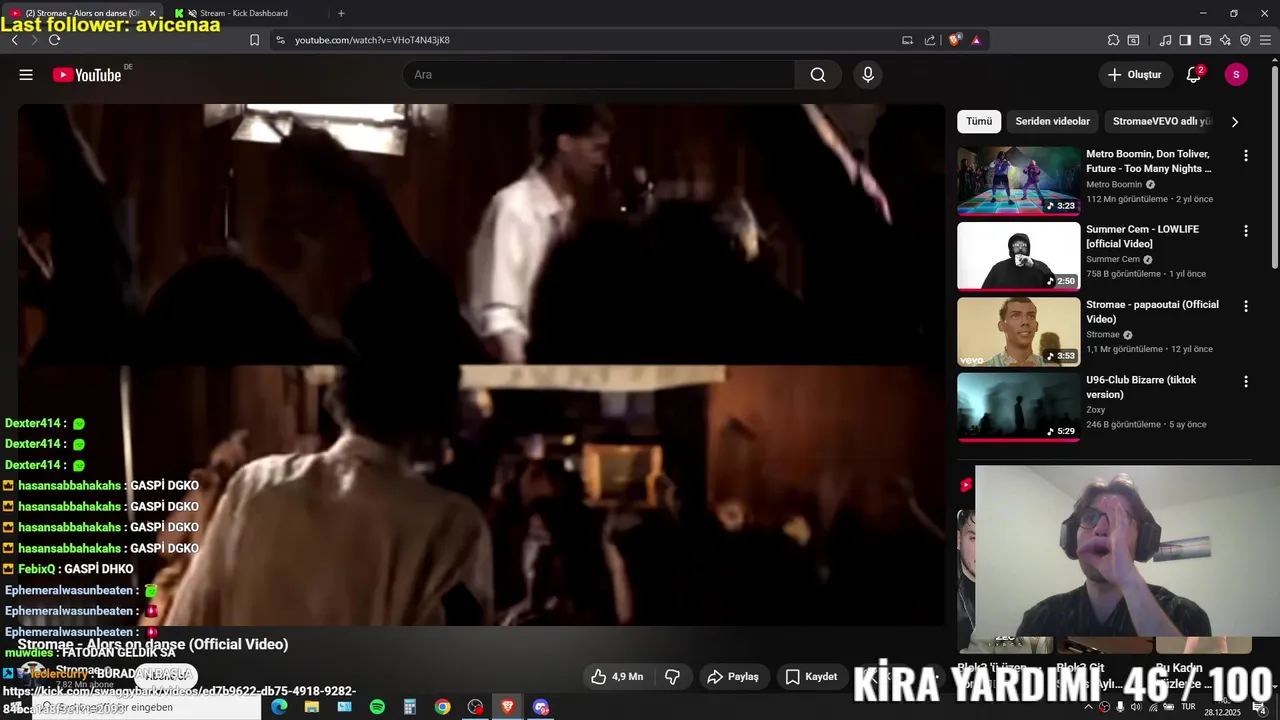Click the Kaydet save button

(811, 677)
